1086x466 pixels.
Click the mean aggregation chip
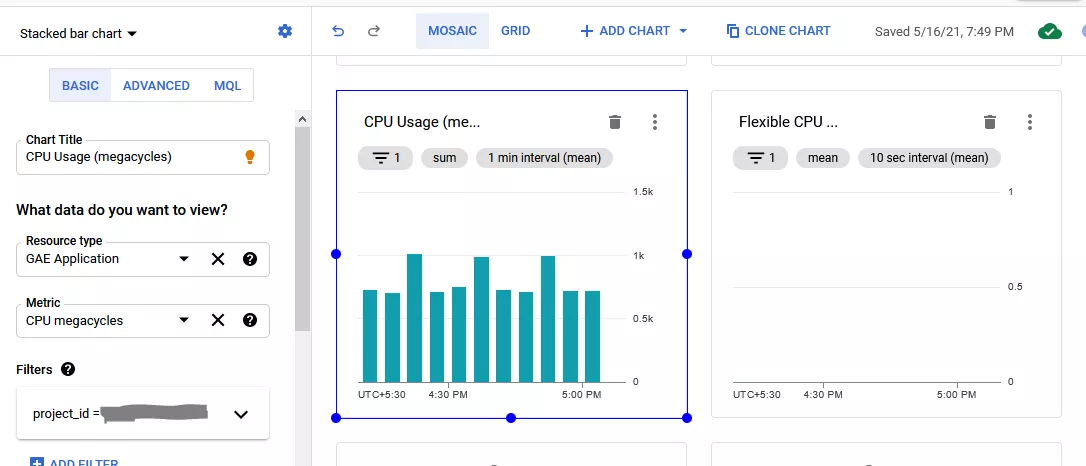[823, 158]
